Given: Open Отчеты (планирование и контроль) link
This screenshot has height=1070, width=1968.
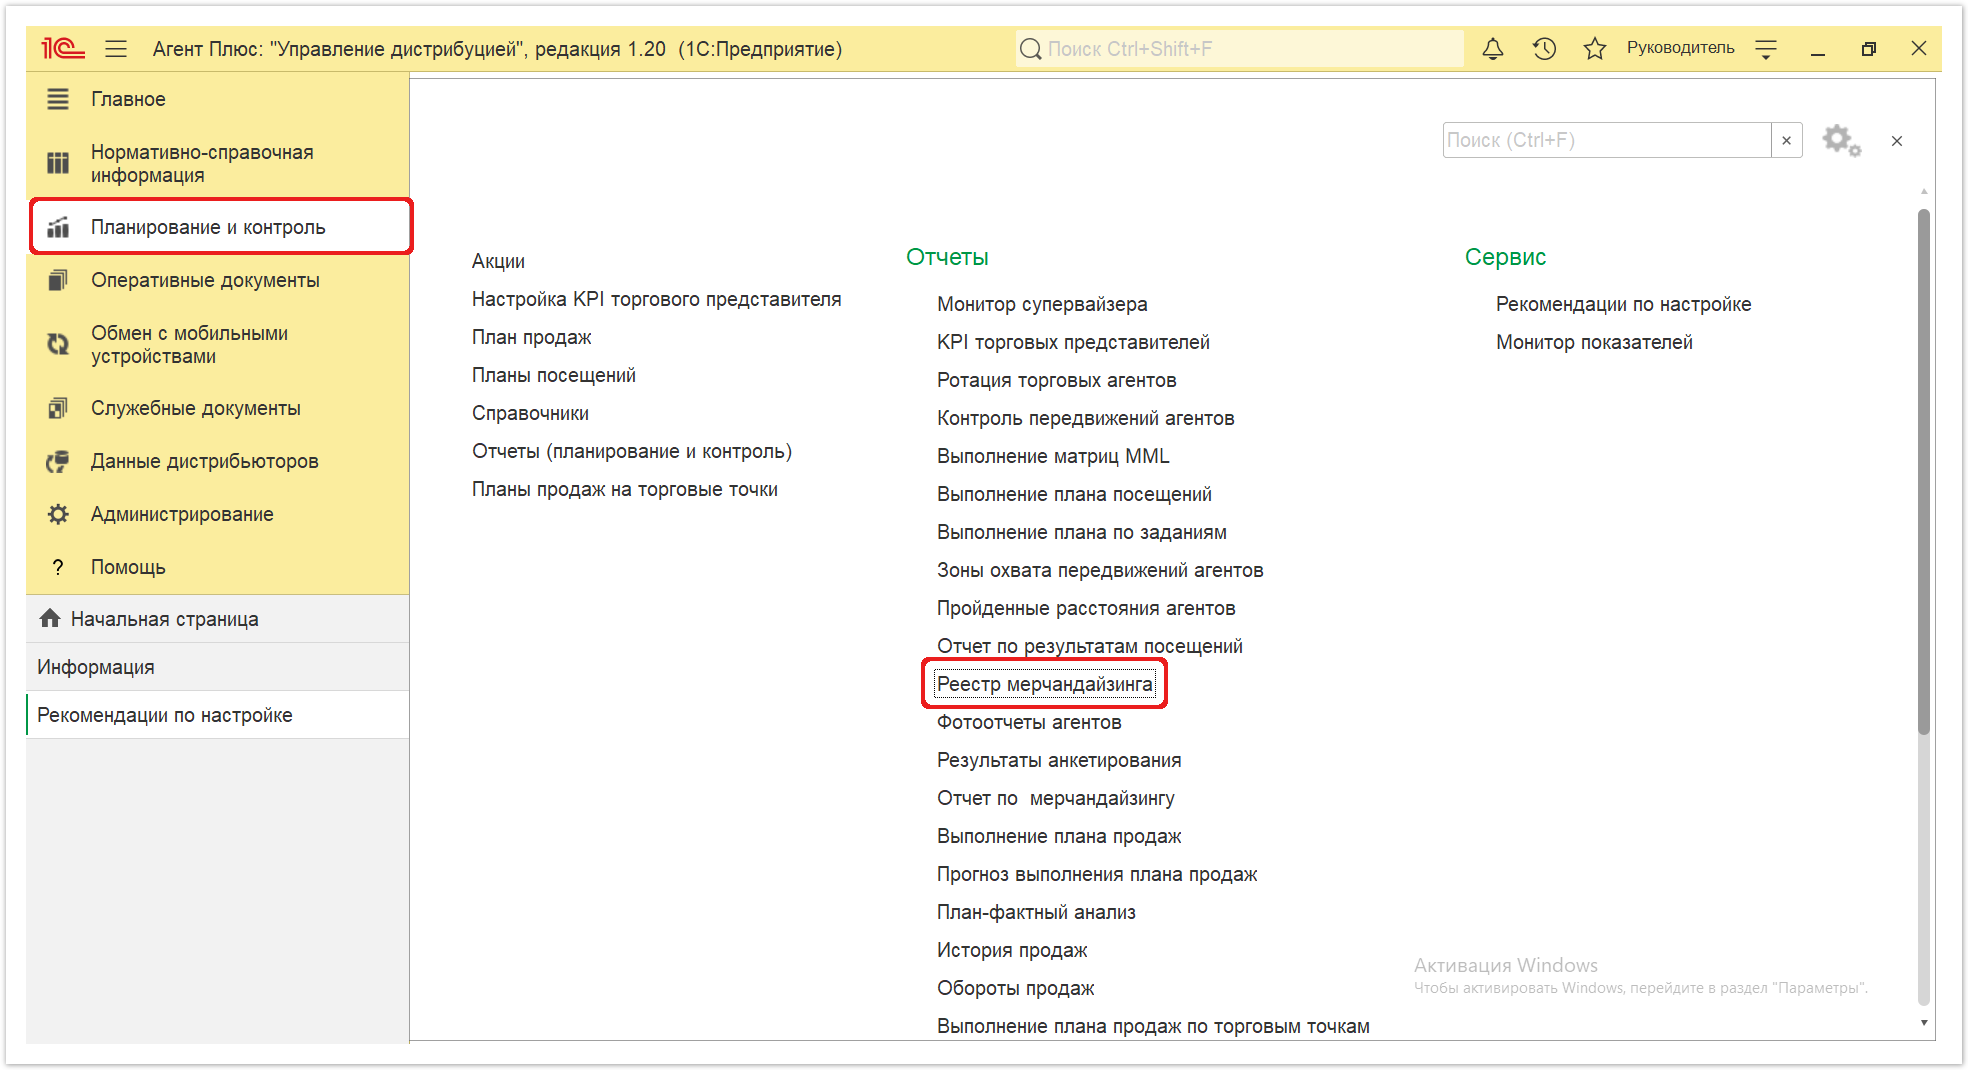Looking at the screenshot, I should coord(631,451).
